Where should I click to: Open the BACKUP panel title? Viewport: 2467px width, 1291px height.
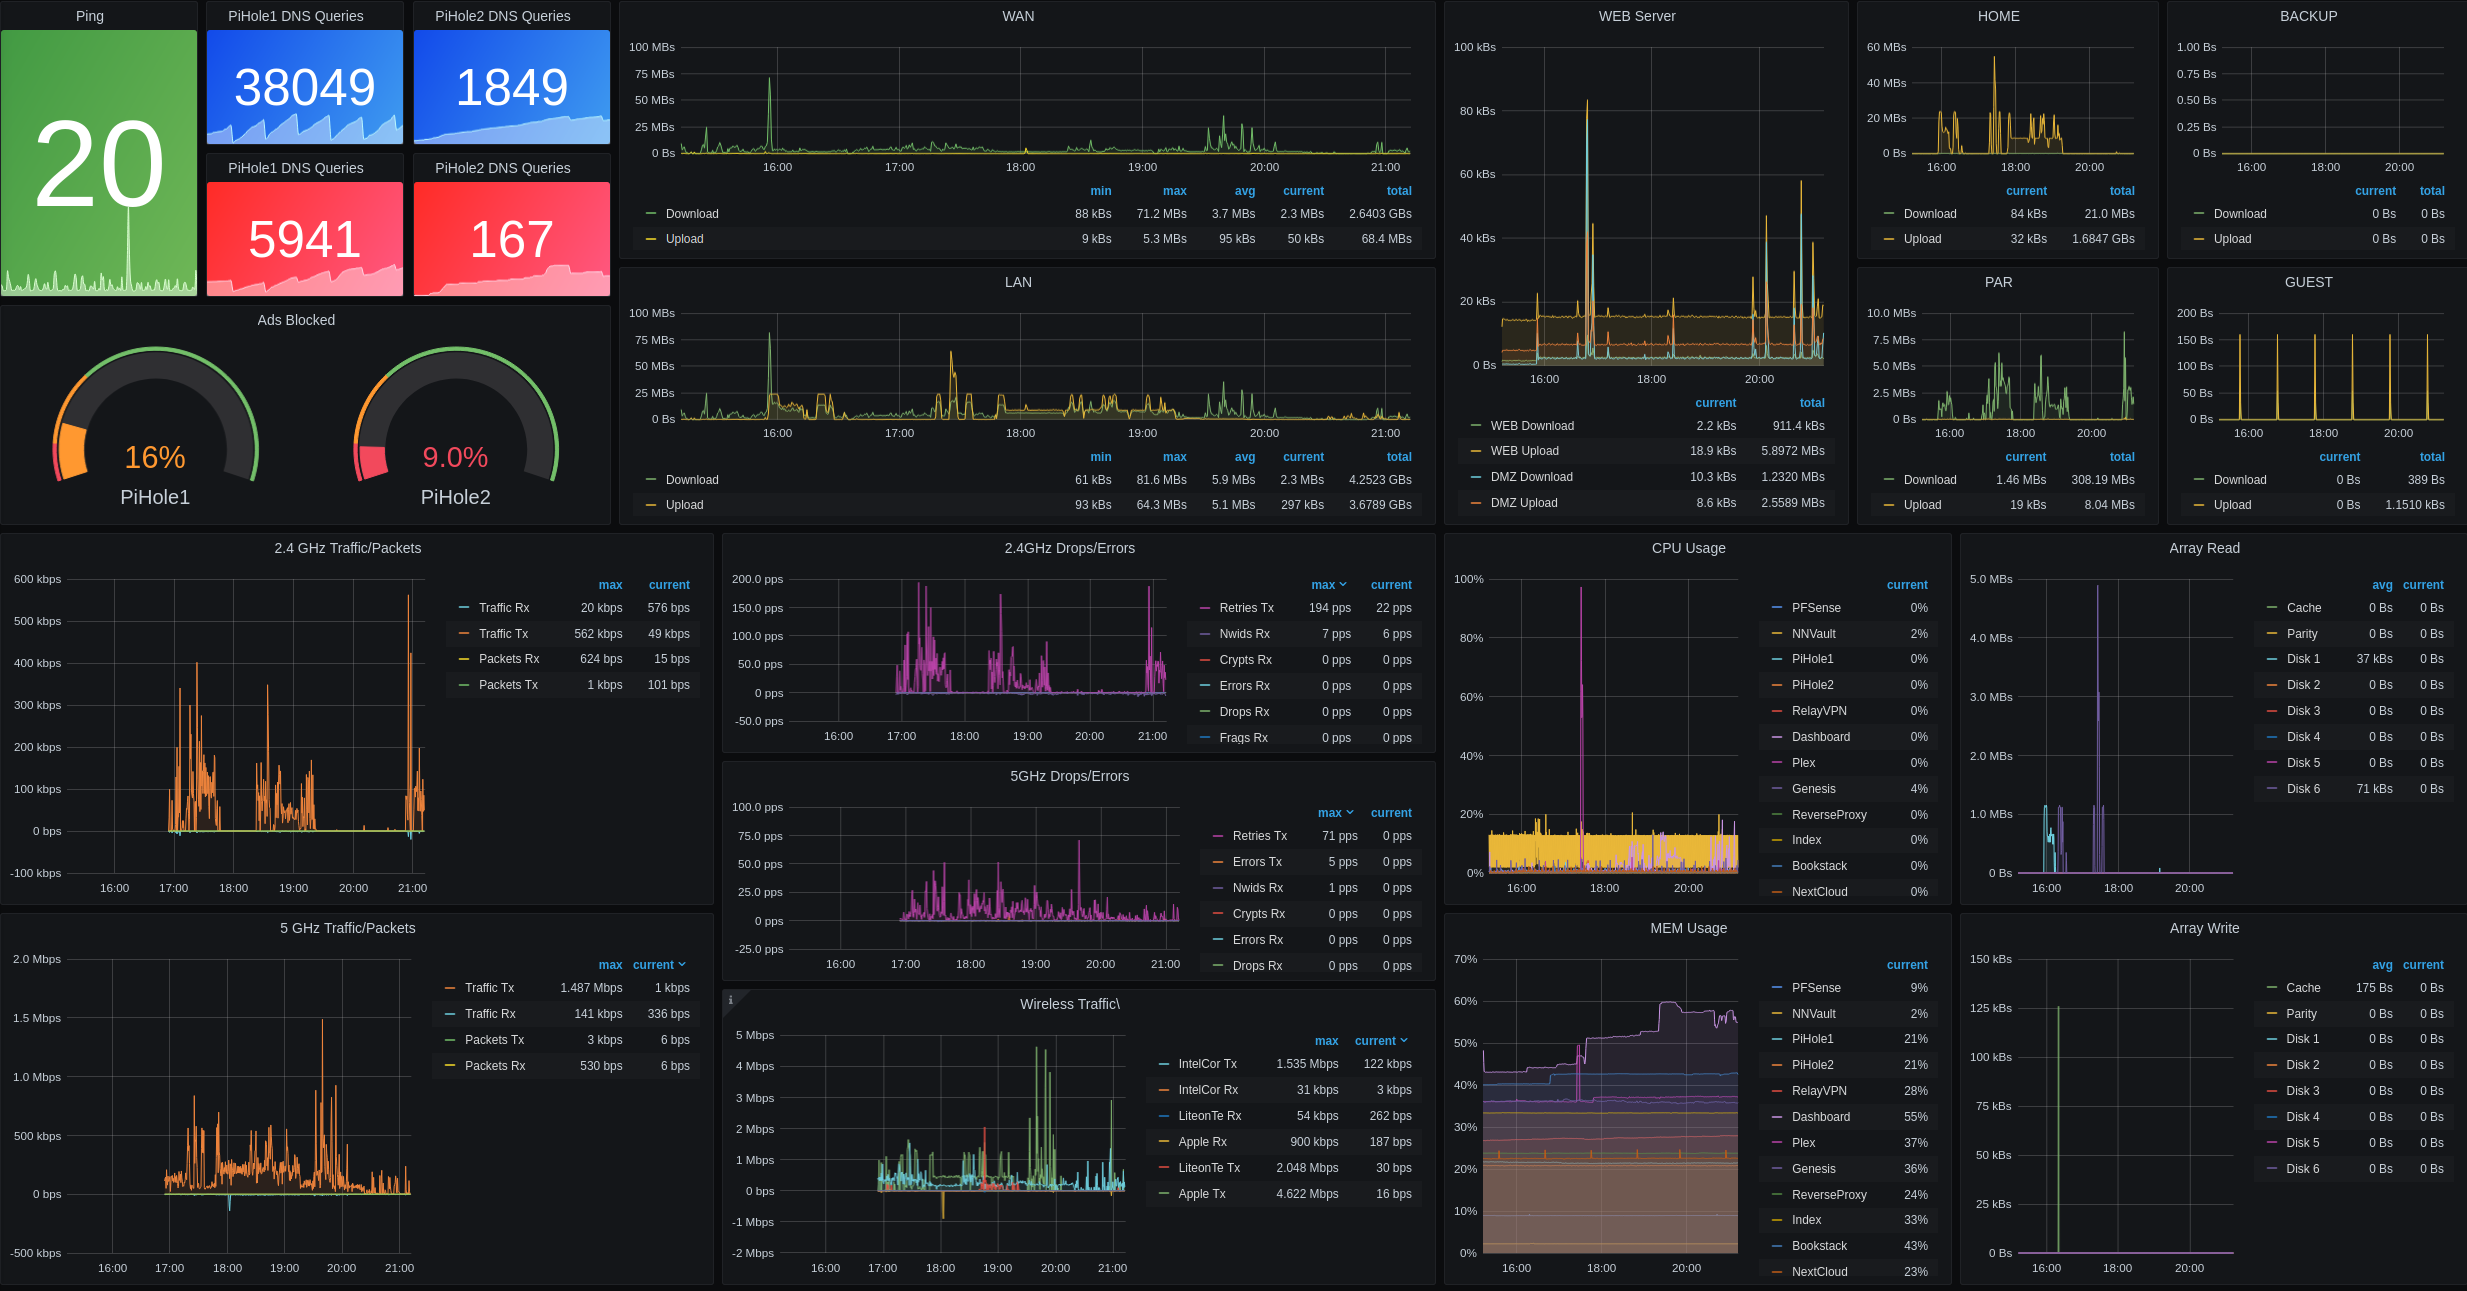click(x=2308, y=16)
